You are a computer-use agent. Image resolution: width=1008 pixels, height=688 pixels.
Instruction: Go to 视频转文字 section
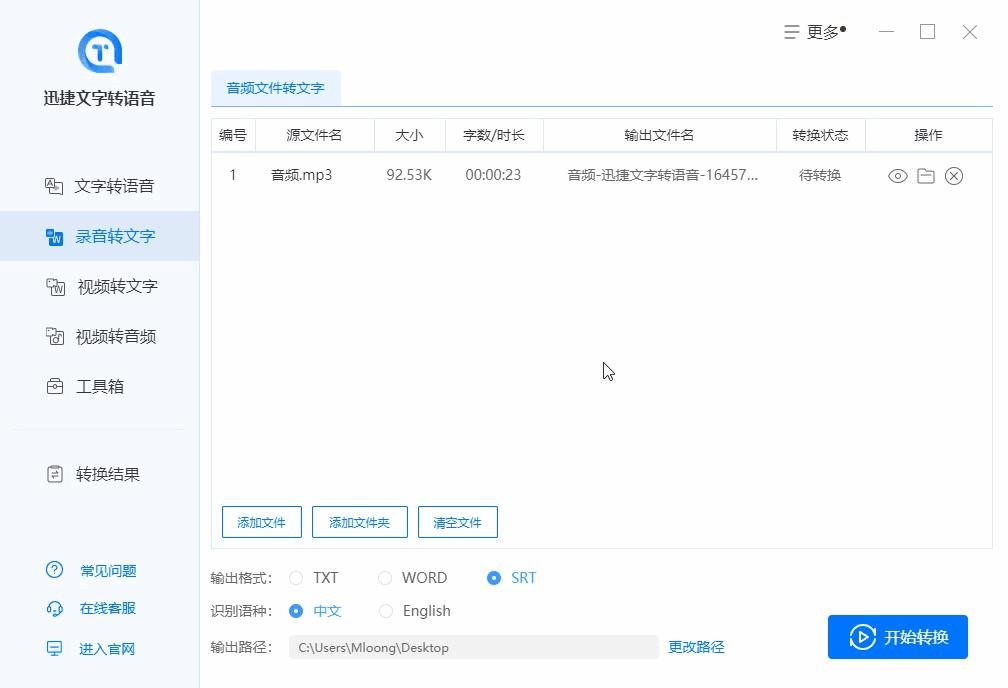point(118,287)
